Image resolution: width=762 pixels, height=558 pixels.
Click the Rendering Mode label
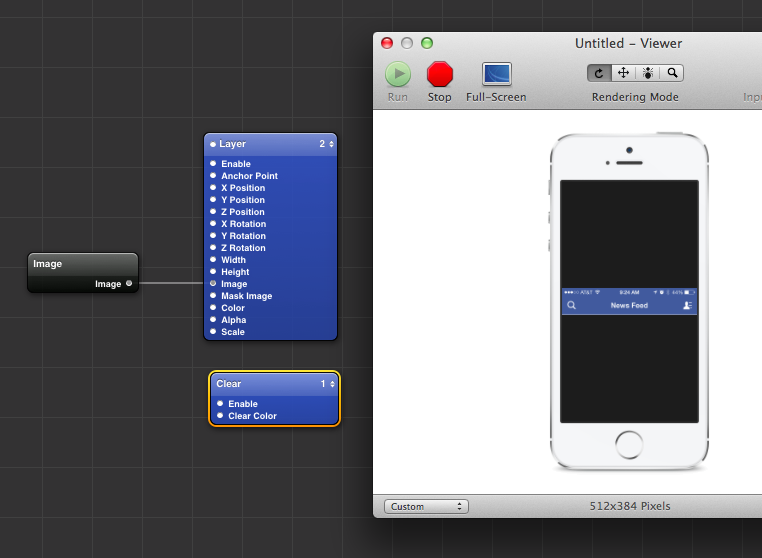coord(635,97)
